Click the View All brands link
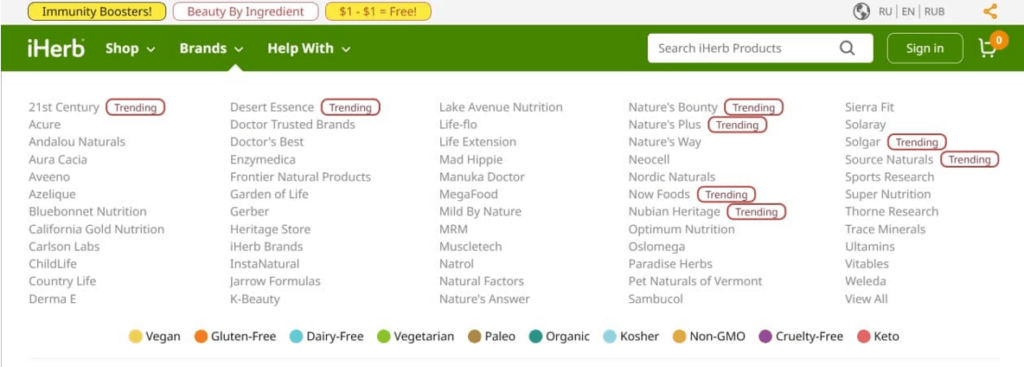This screenshot has height=367, width=1024. click(x=867, y=299)
